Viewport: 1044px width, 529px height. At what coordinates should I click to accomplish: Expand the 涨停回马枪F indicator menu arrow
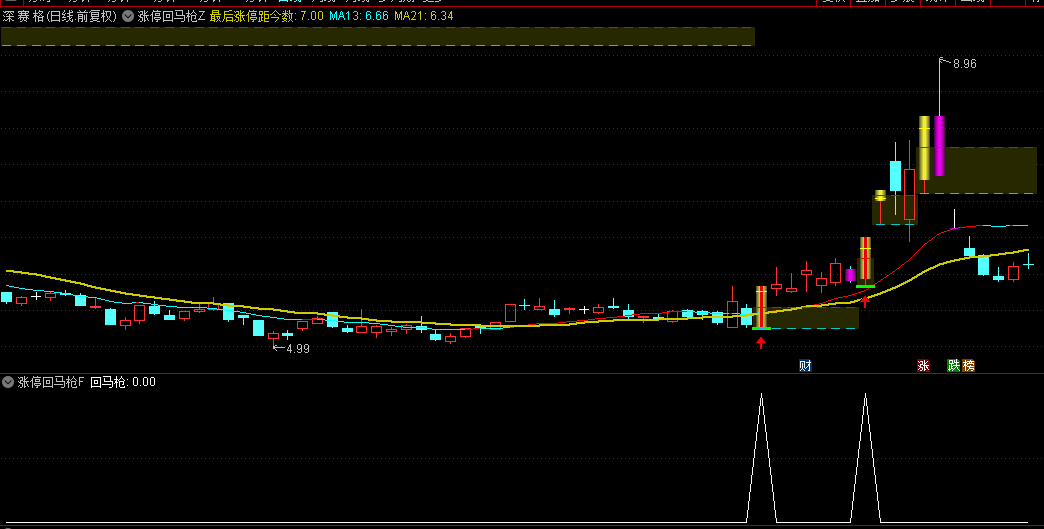click(8, 382)
